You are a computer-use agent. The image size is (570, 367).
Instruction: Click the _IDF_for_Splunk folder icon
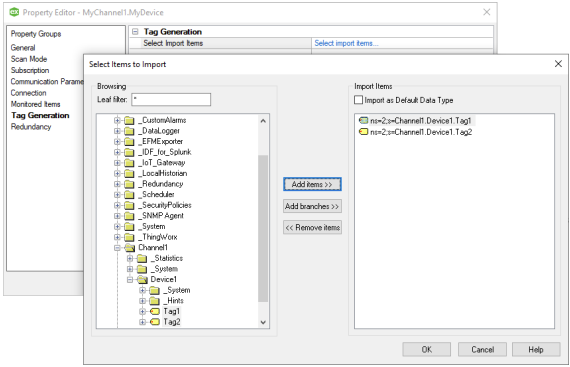click(129, 152)
